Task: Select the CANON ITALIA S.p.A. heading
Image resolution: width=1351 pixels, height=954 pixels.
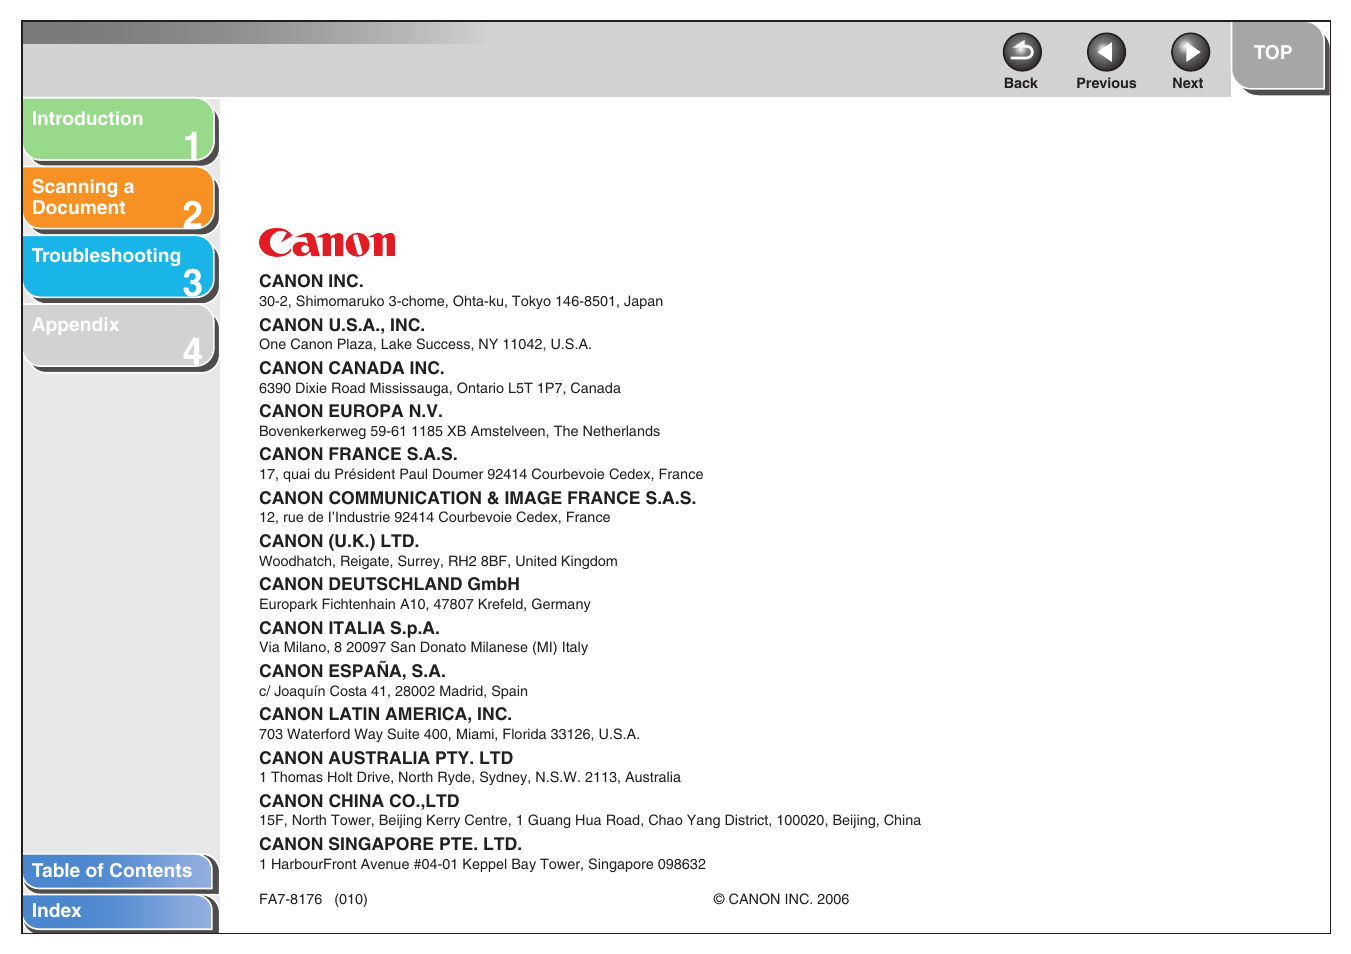Action: tap(349, 628)
